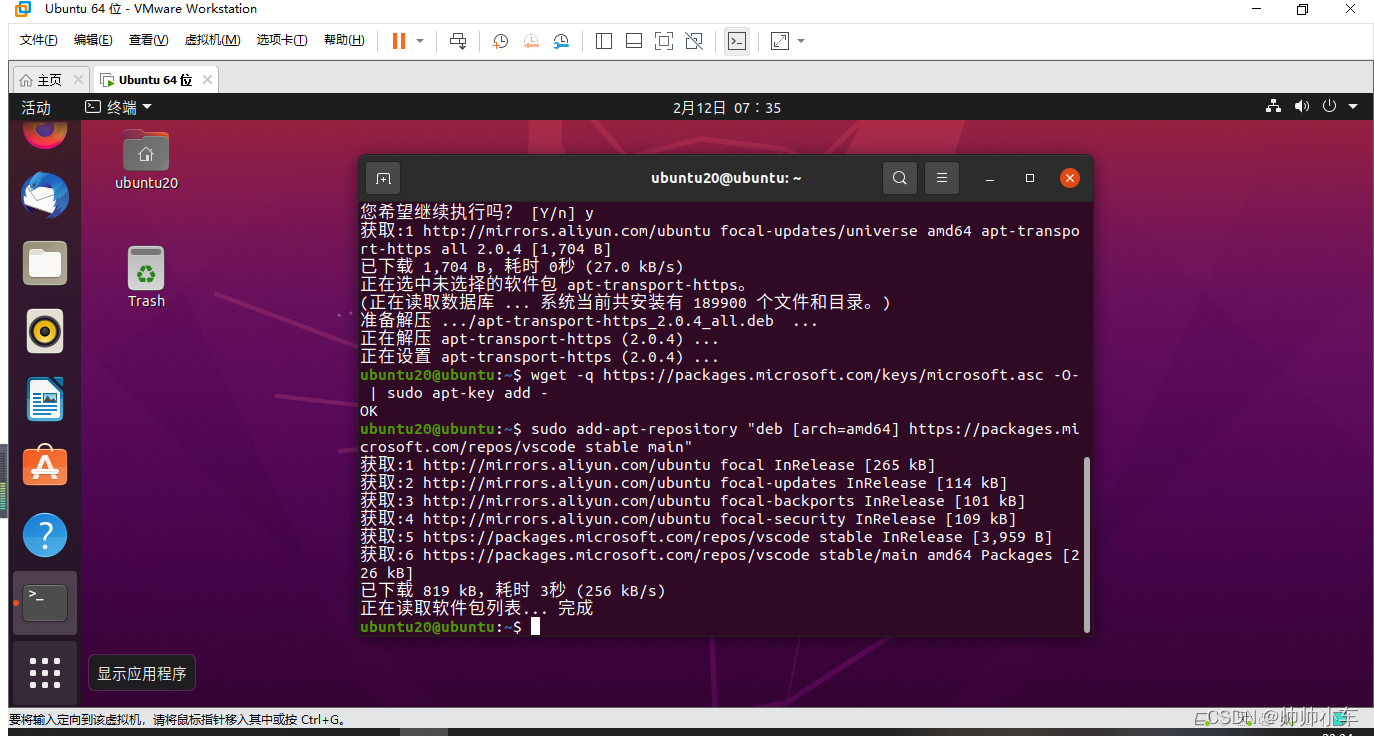Click the 获取:3 focal-backports InRelease line
The image size is (1374, 736).
click(x=693, y=501)
